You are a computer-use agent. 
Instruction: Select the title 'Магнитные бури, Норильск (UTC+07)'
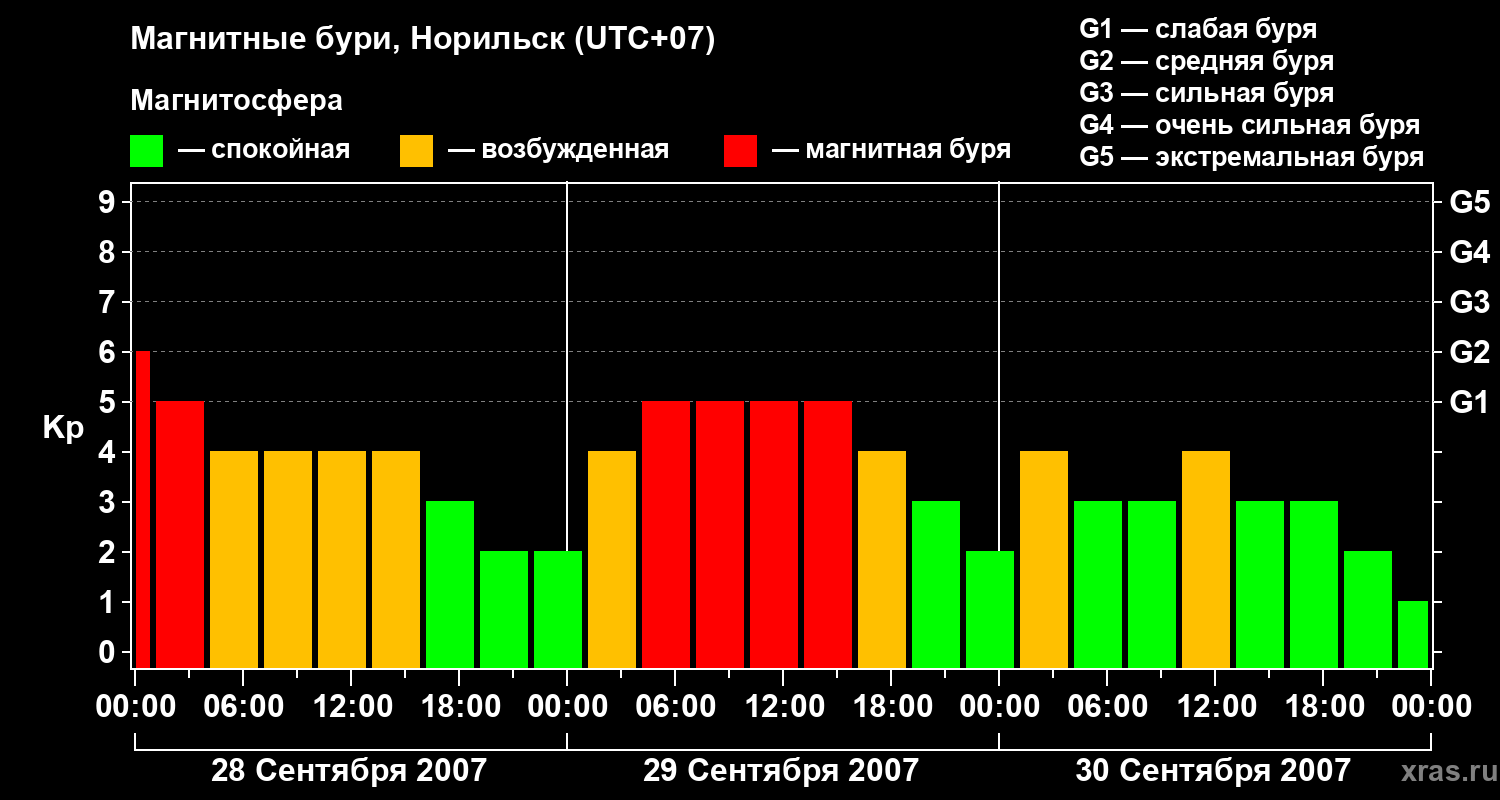tap(423, 40)
